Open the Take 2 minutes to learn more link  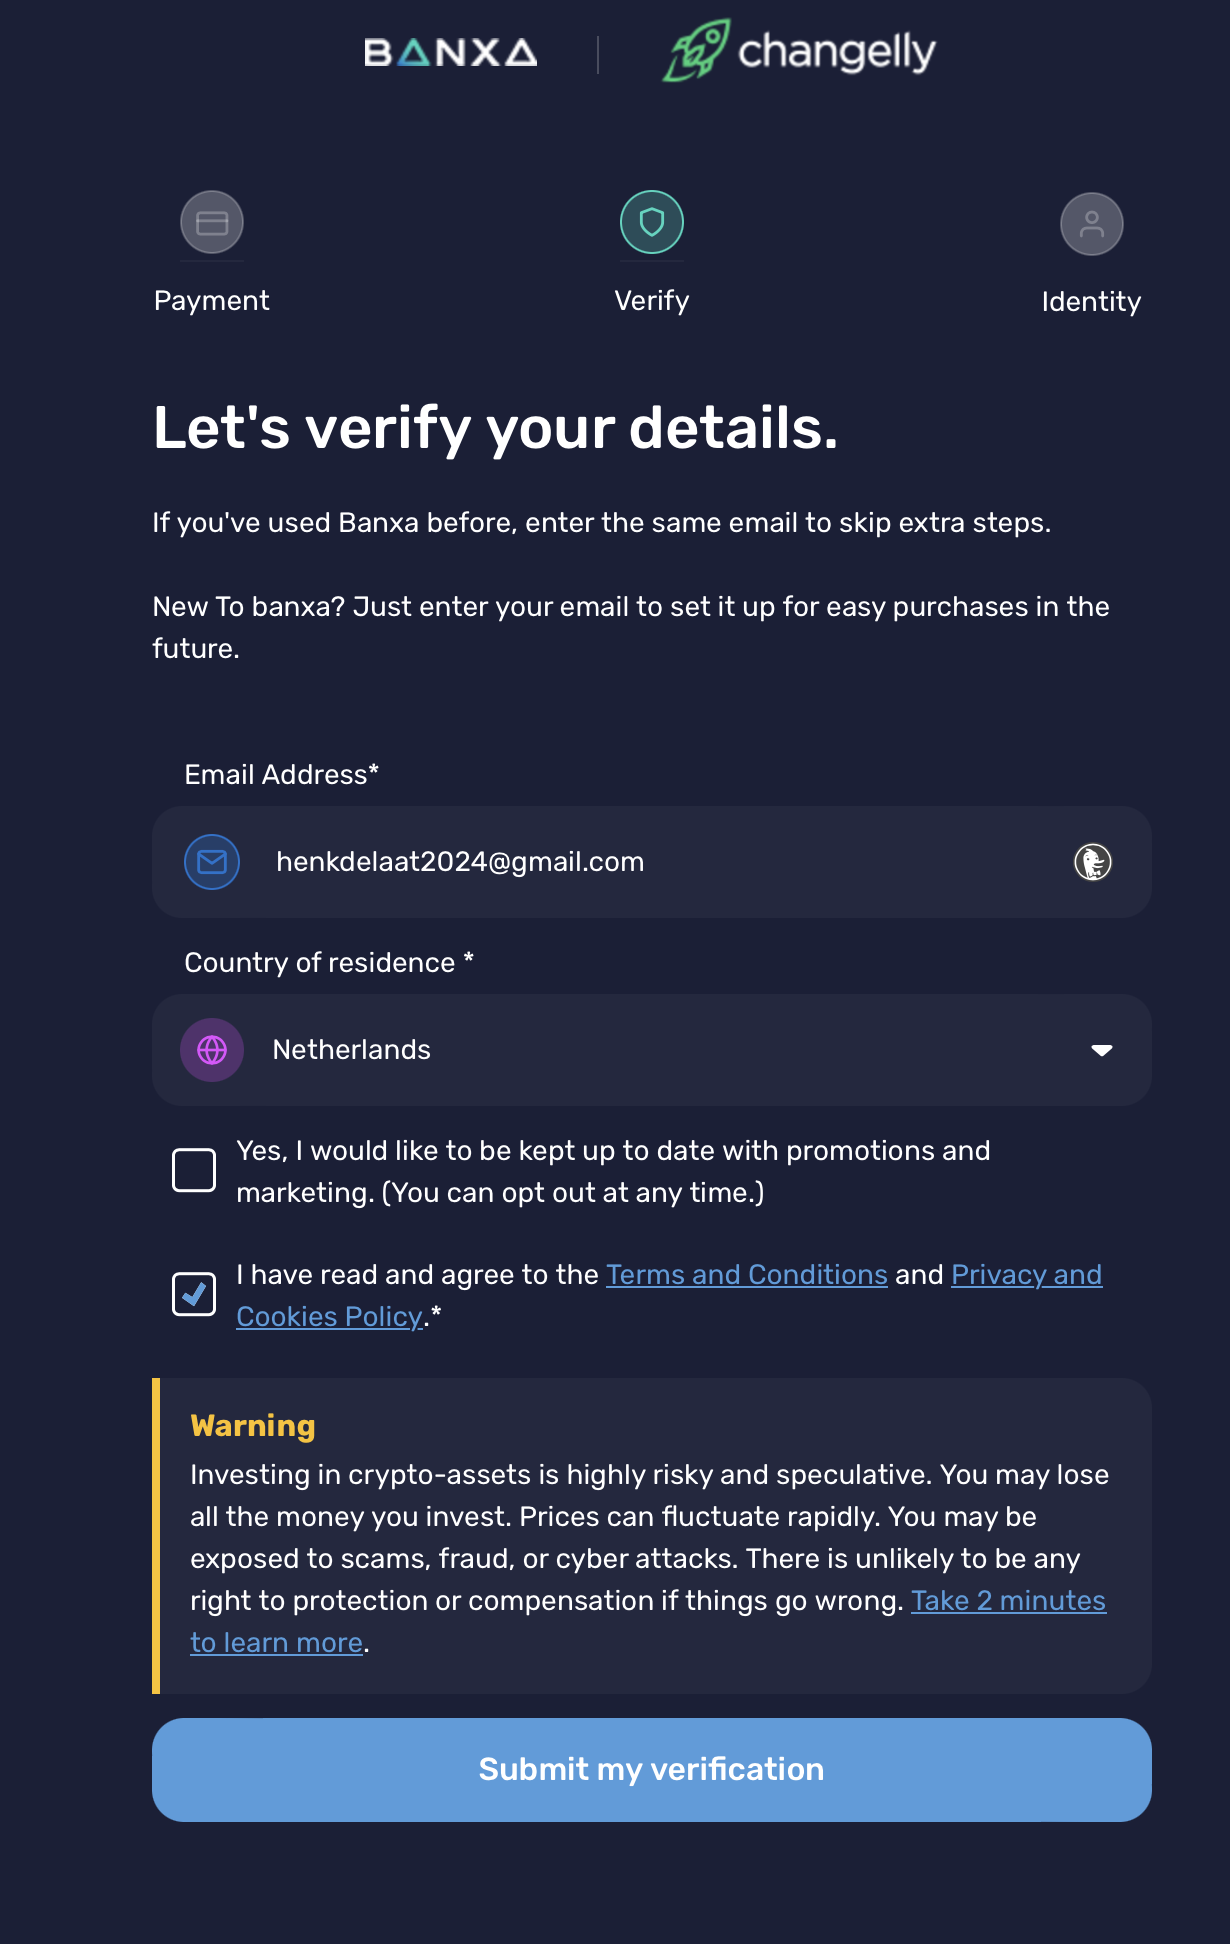1008,1601
